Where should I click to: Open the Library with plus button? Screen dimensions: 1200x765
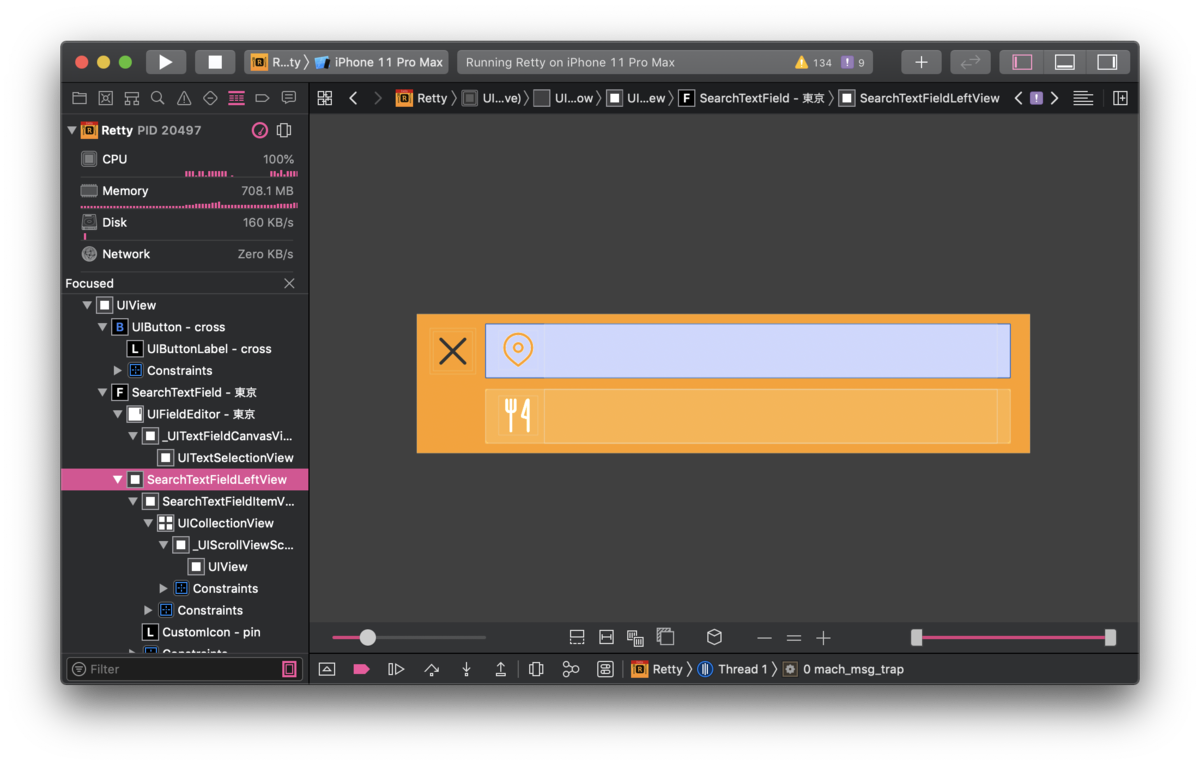(921, 62)
